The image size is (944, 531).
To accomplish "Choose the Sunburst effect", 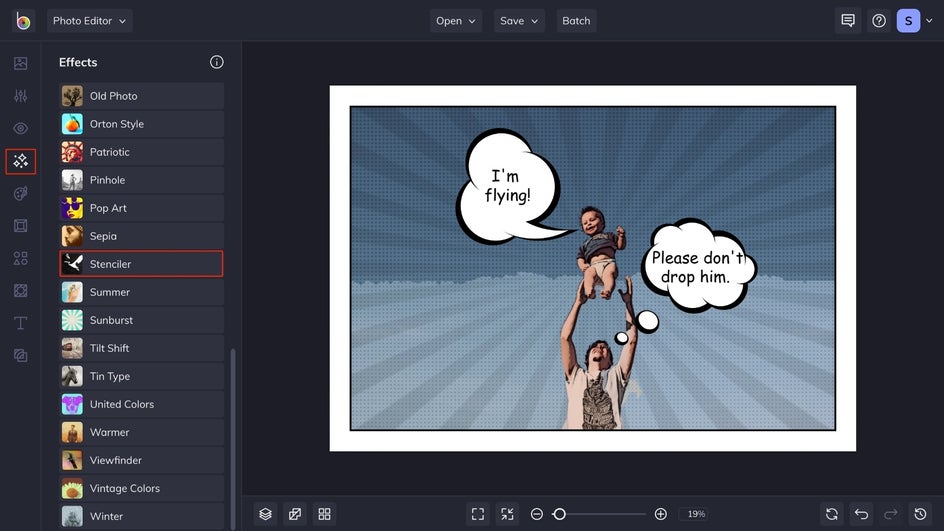I will coord(141,320).
